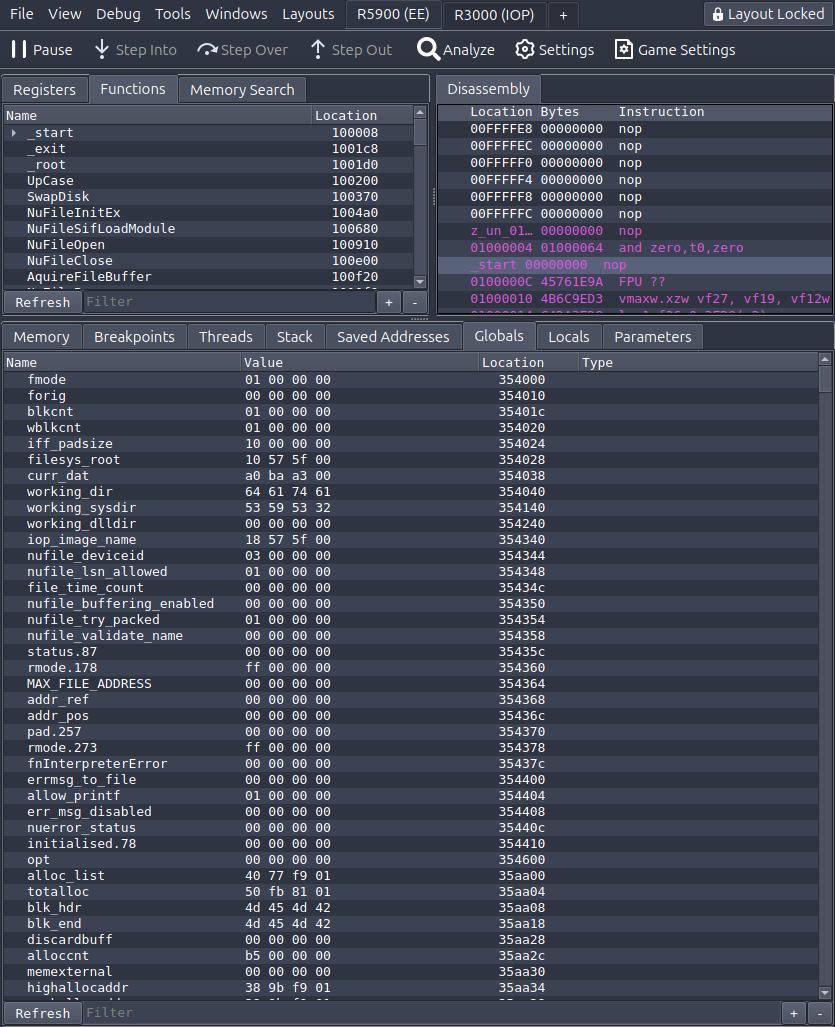
Task: Select the fnInterpreterError global row
Action: coord(411,764)
